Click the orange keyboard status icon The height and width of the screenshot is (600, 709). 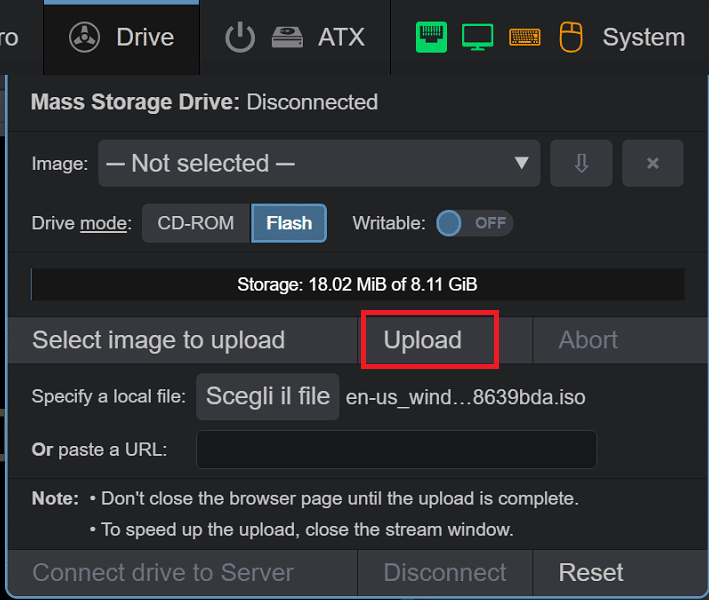(525, 37)
